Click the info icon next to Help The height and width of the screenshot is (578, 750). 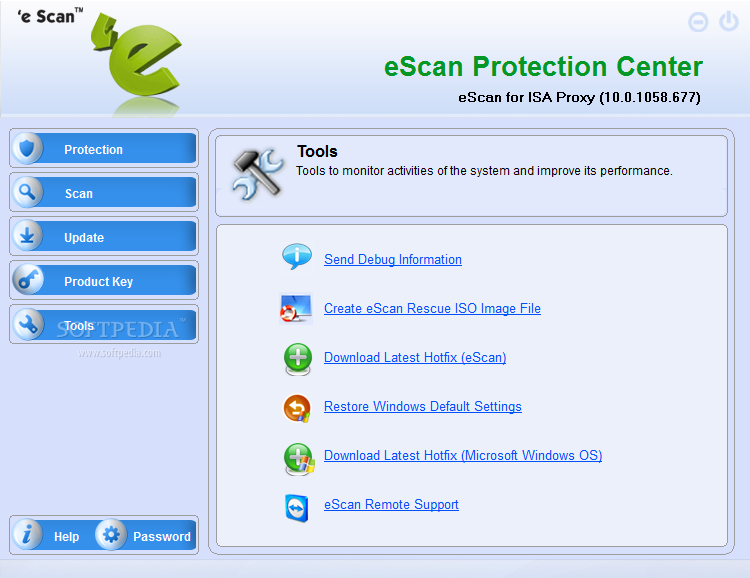(x=27, y=534)
